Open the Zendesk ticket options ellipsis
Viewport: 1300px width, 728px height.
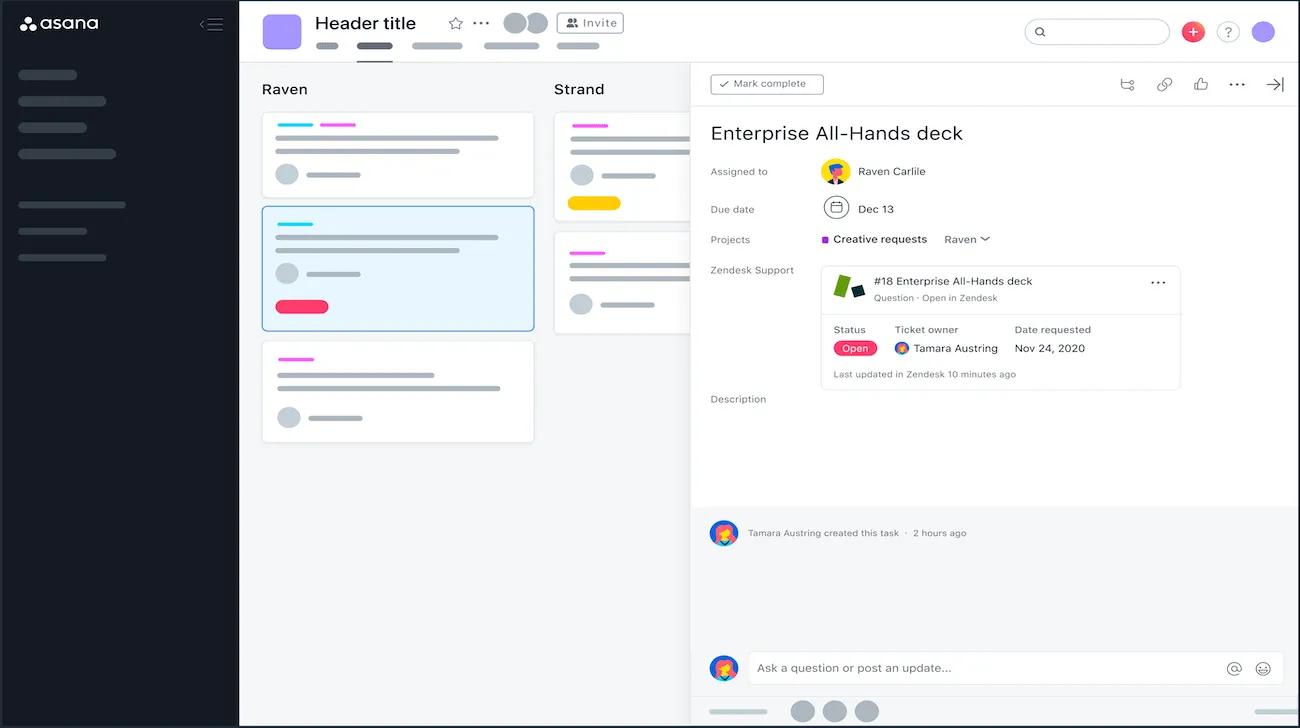(x=1158, y=284)
